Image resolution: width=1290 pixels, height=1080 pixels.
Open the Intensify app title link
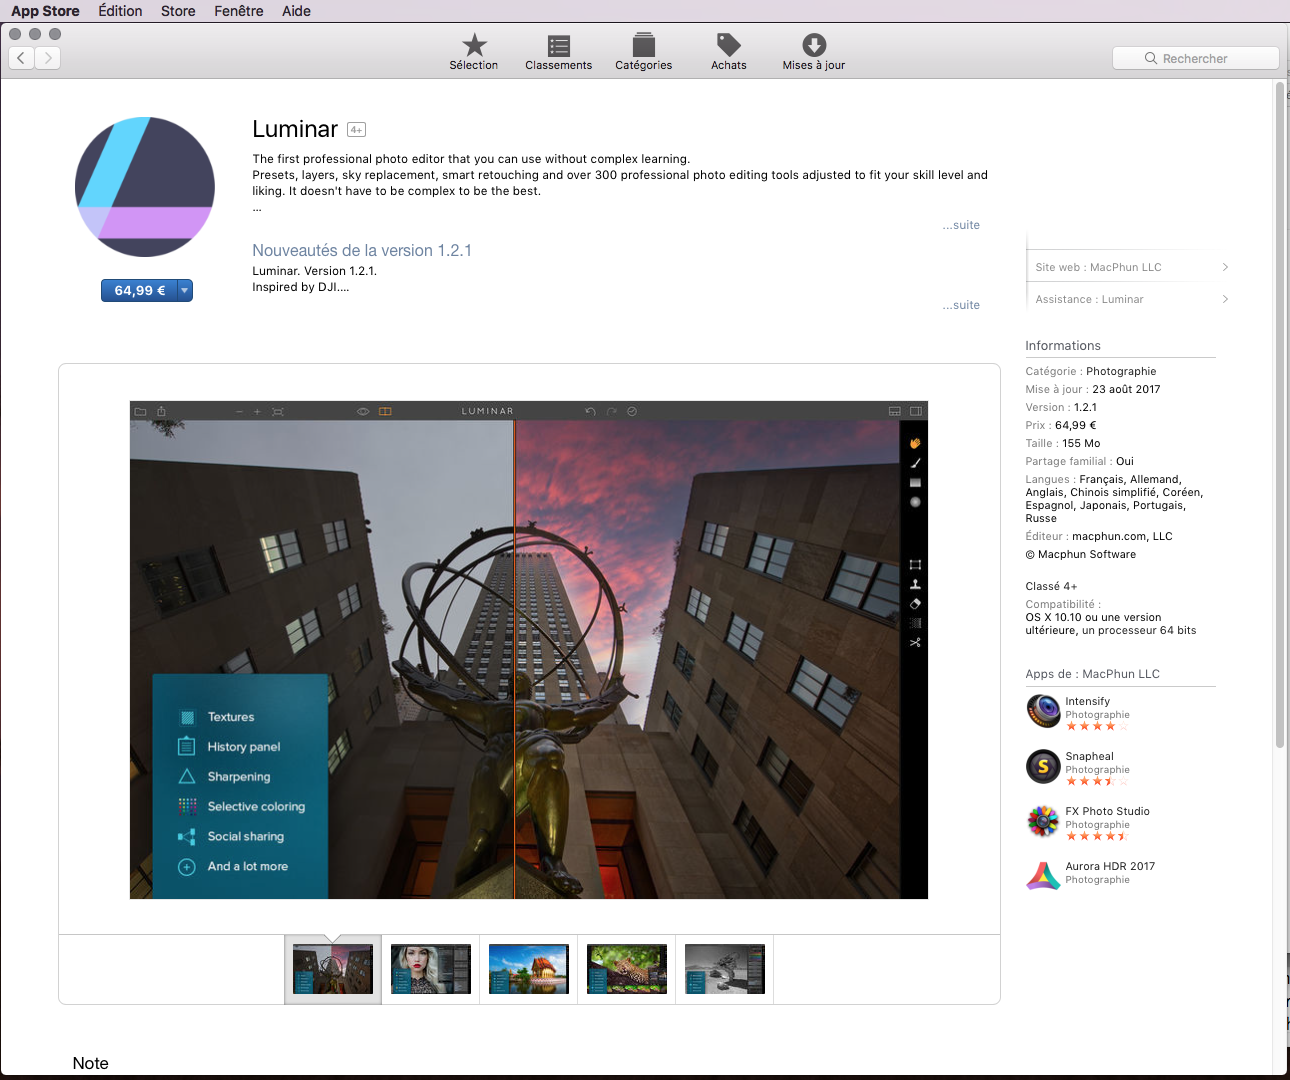(1087, 701)
